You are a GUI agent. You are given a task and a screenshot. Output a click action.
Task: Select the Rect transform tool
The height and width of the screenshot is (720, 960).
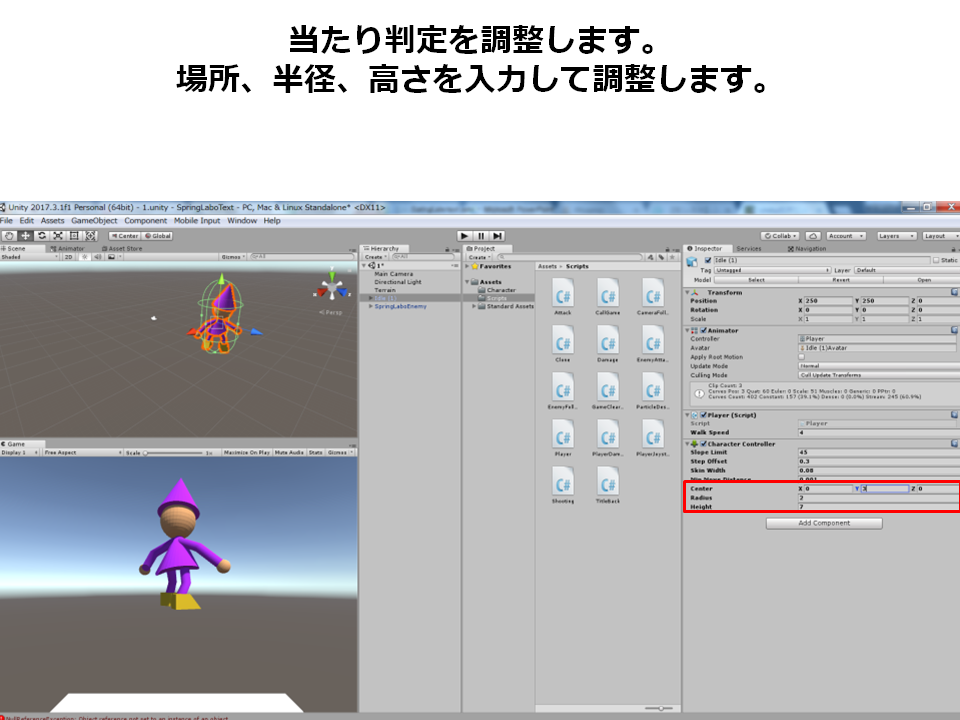(x=75, y=236)
